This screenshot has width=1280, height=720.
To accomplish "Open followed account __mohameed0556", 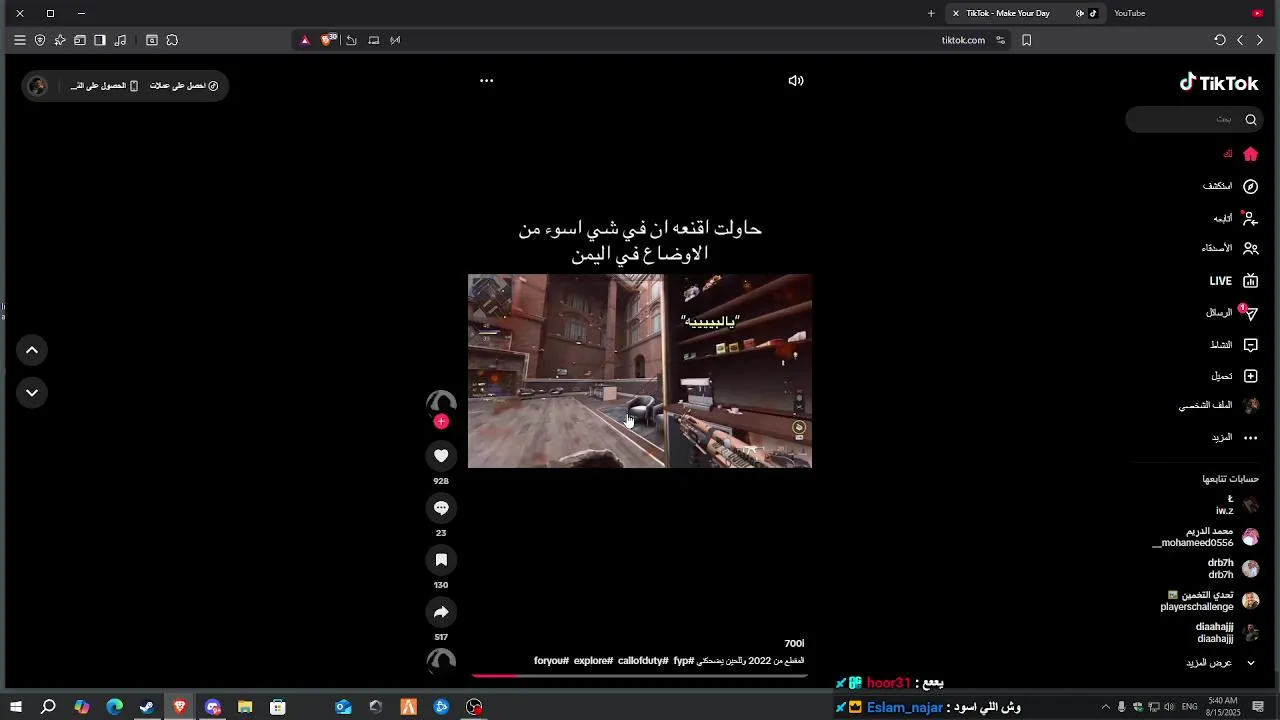I will point(1205,537).
